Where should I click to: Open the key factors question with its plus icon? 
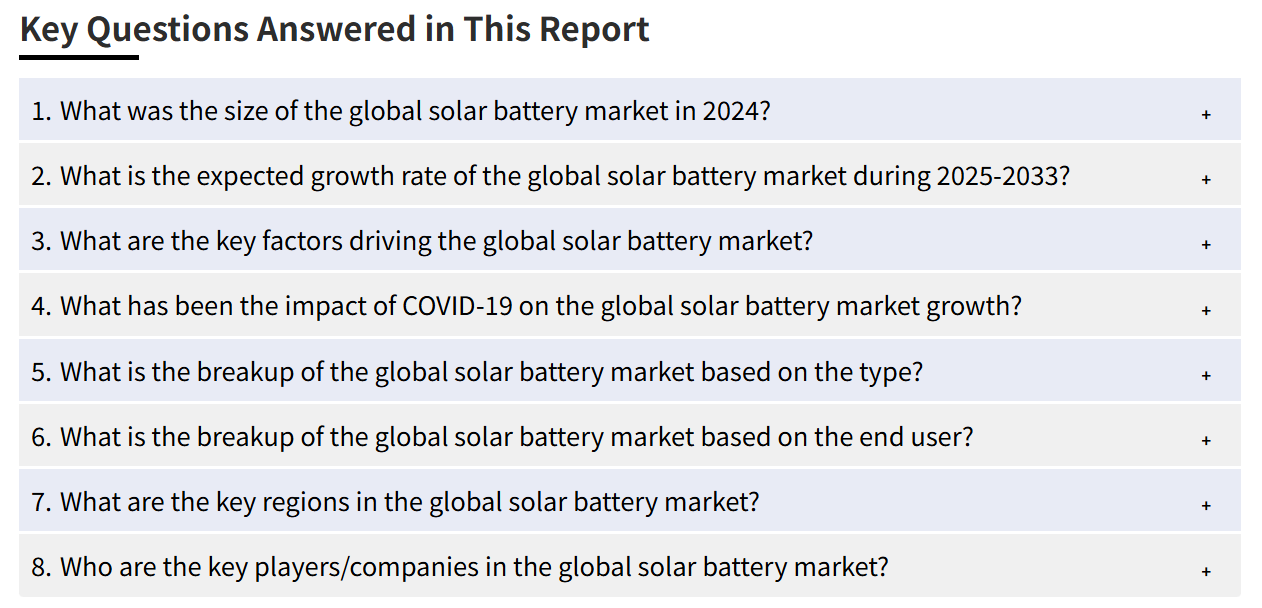tap(1206, 244)
